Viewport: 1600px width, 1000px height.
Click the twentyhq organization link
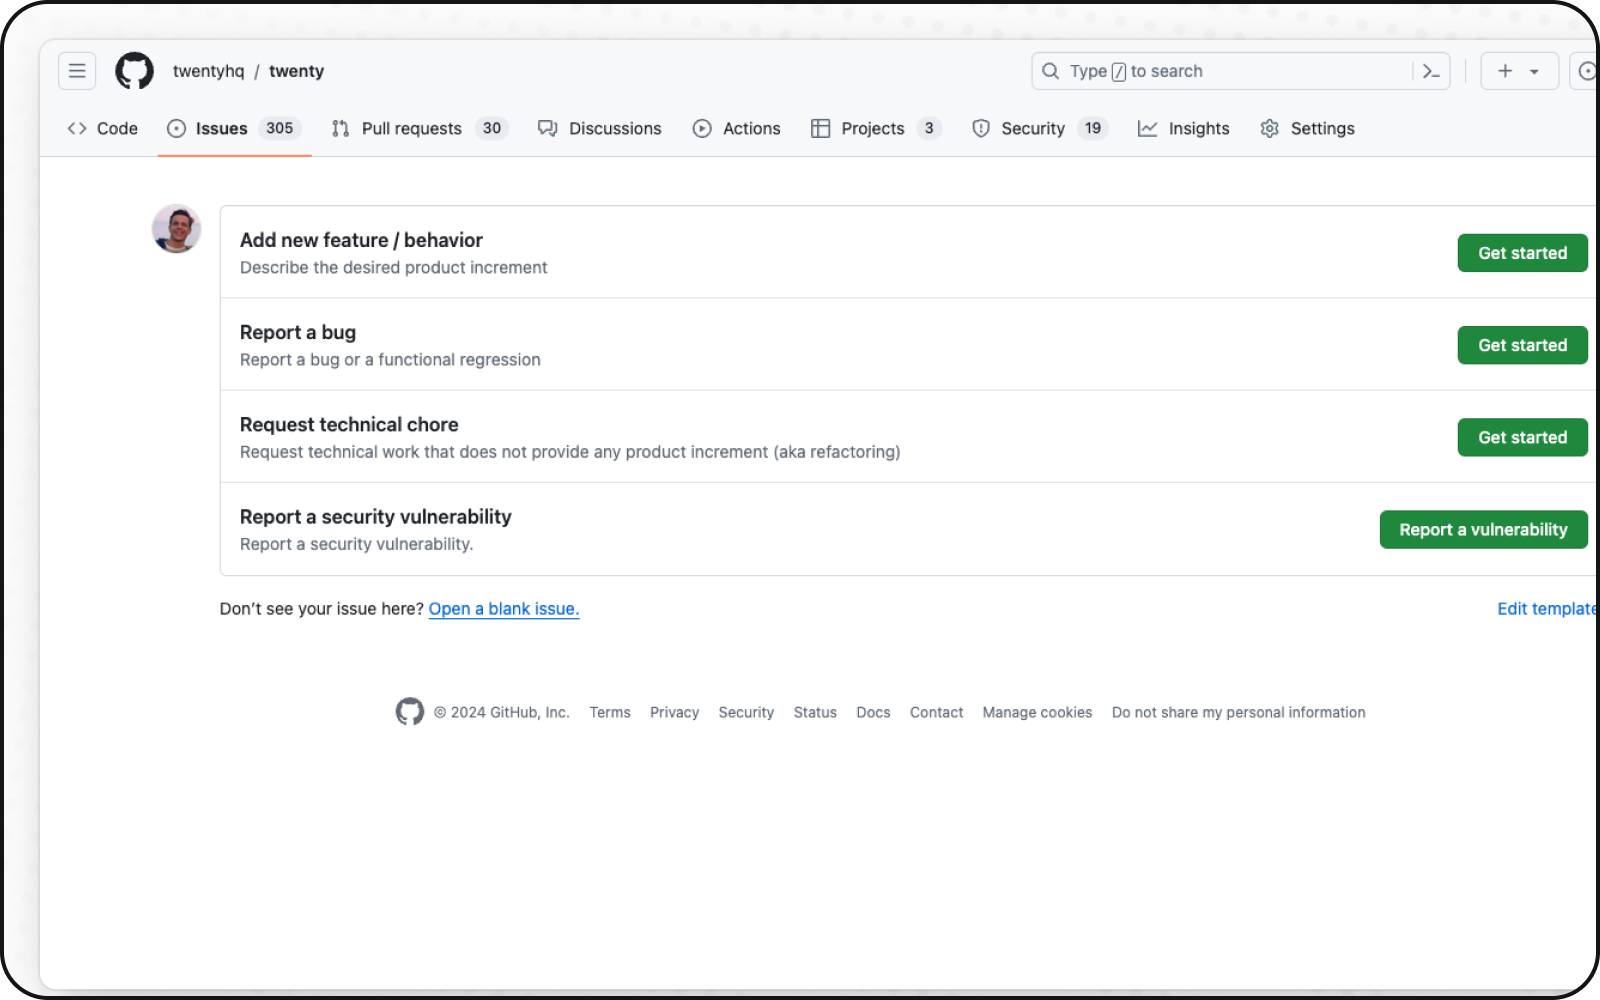(x=208, y=71)
